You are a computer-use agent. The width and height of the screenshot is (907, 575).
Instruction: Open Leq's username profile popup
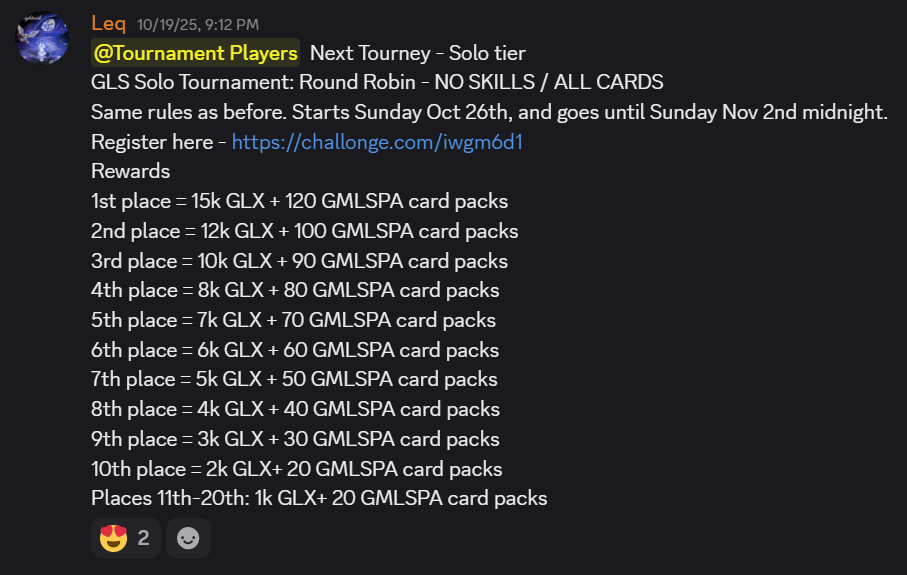click(108, 23)
